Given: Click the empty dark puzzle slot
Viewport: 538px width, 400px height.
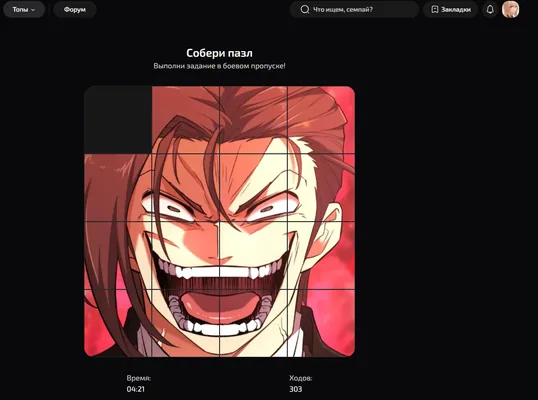Looking at the screenshot, I should tap(118, 120).
